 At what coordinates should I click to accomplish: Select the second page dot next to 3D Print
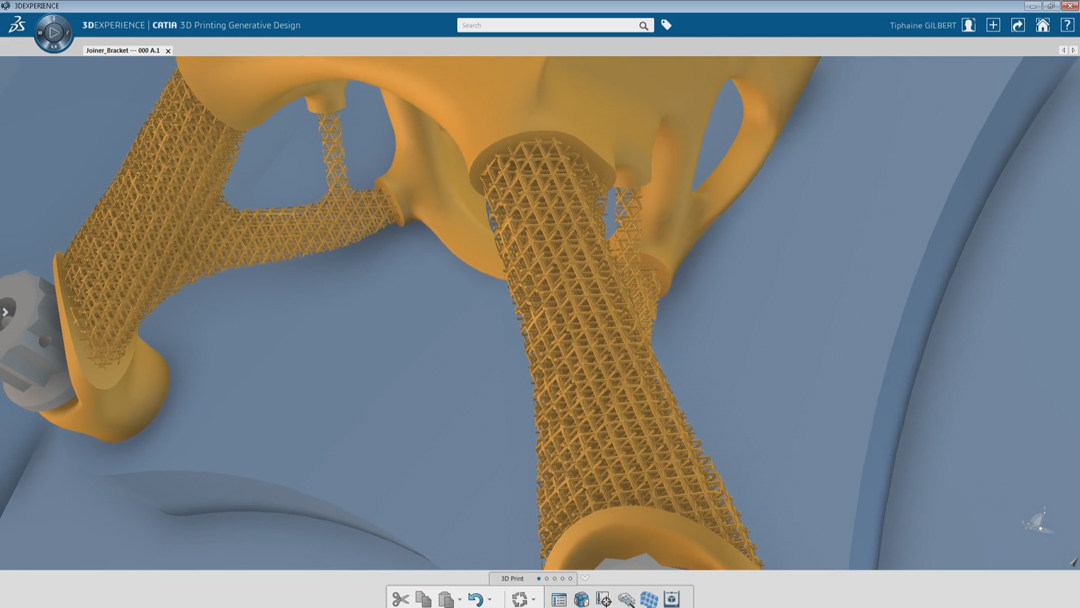(x=548, y=578)
